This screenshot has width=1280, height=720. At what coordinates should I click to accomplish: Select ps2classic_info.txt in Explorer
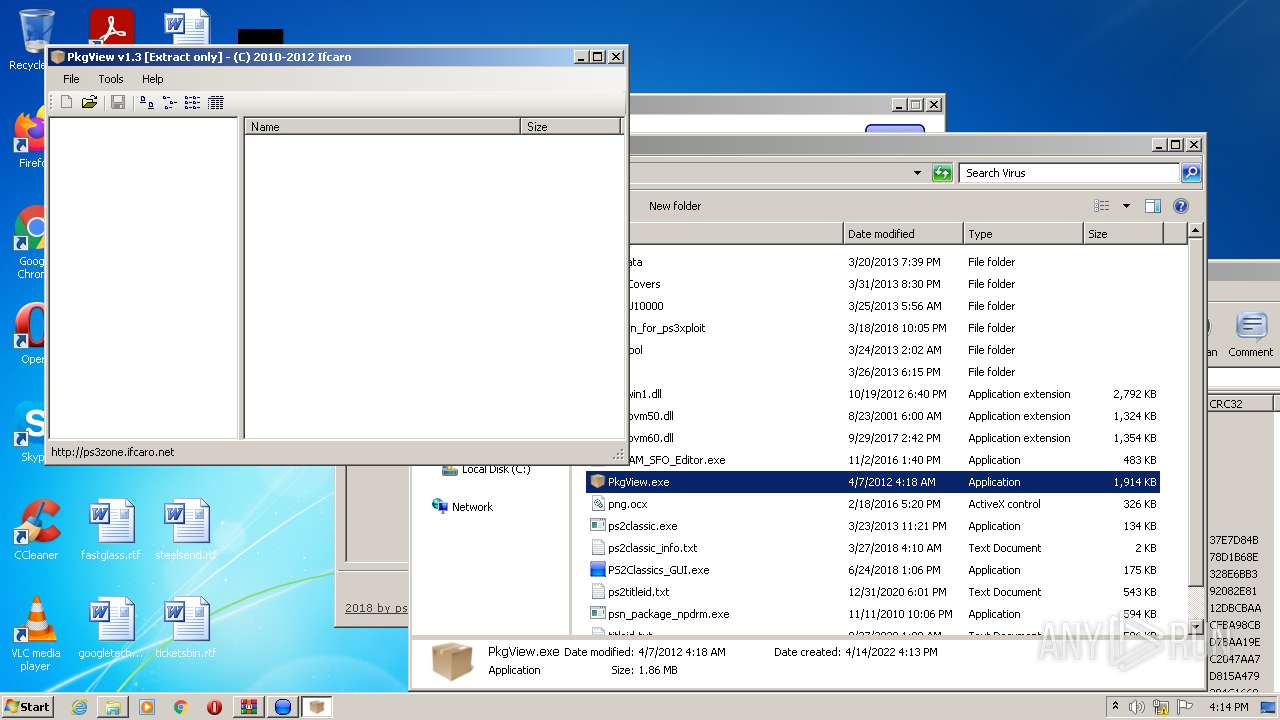(872, 548)
